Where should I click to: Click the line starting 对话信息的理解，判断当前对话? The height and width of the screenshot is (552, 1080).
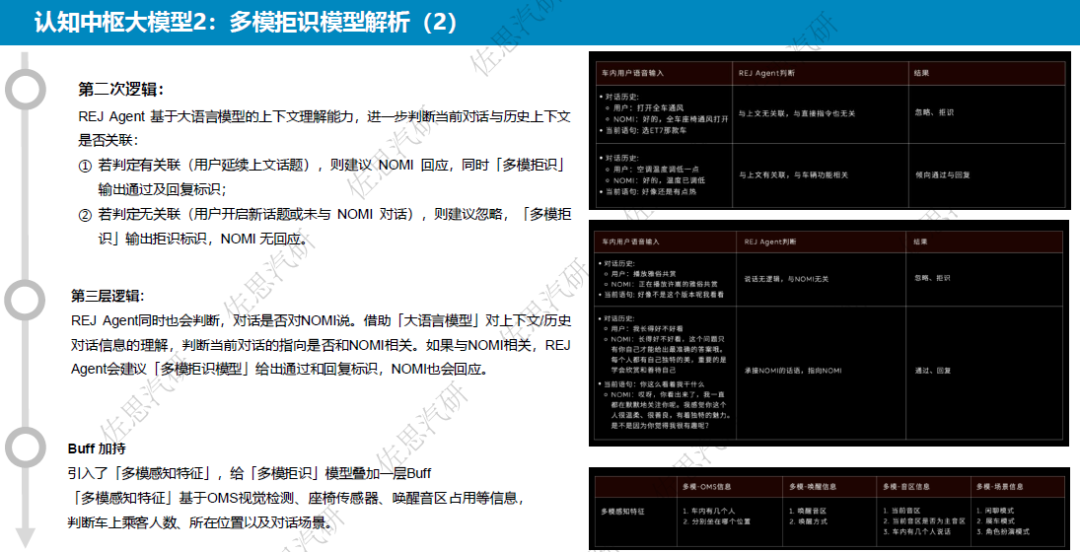point(321,345)
